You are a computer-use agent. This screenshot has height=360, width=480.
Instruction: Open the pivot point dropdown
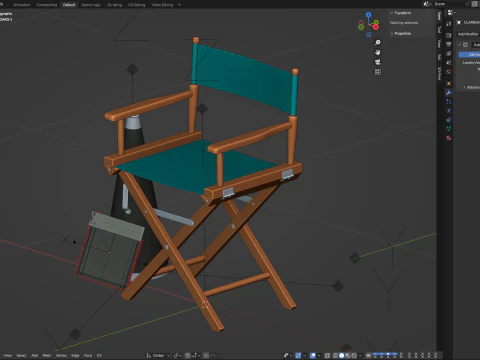[x=177, y=355]
